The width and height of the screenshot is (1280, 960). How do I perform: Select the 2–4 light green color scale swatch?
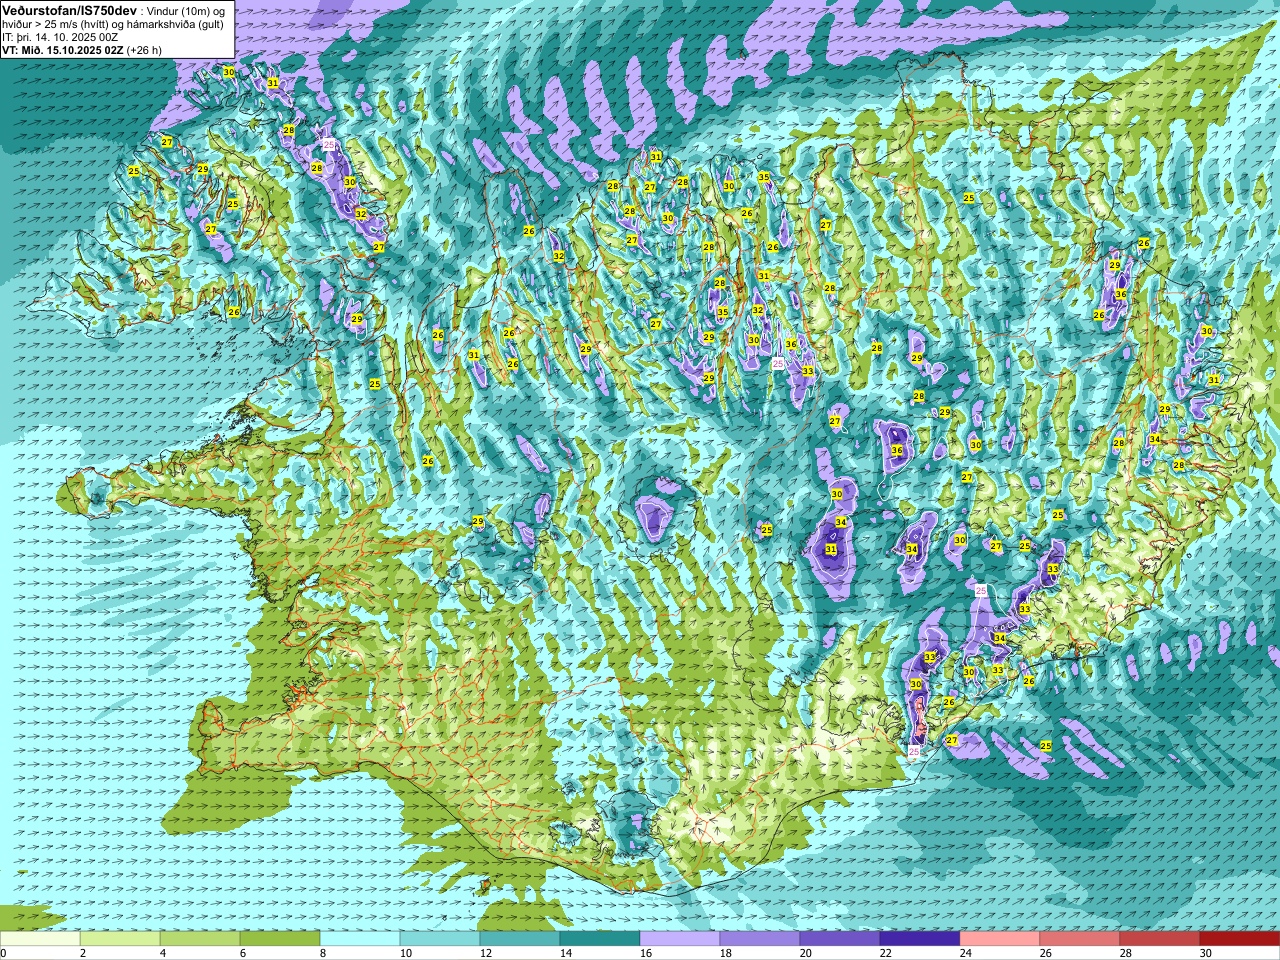pos(120,938)
